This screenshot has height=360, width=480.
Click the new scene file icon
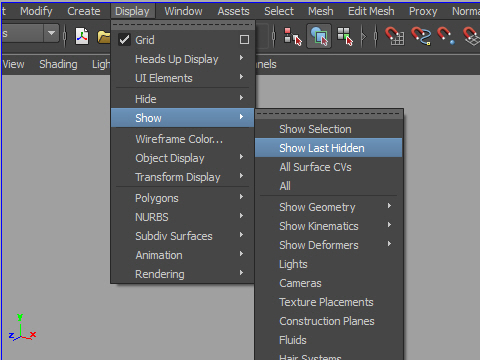tap(82, 36)
